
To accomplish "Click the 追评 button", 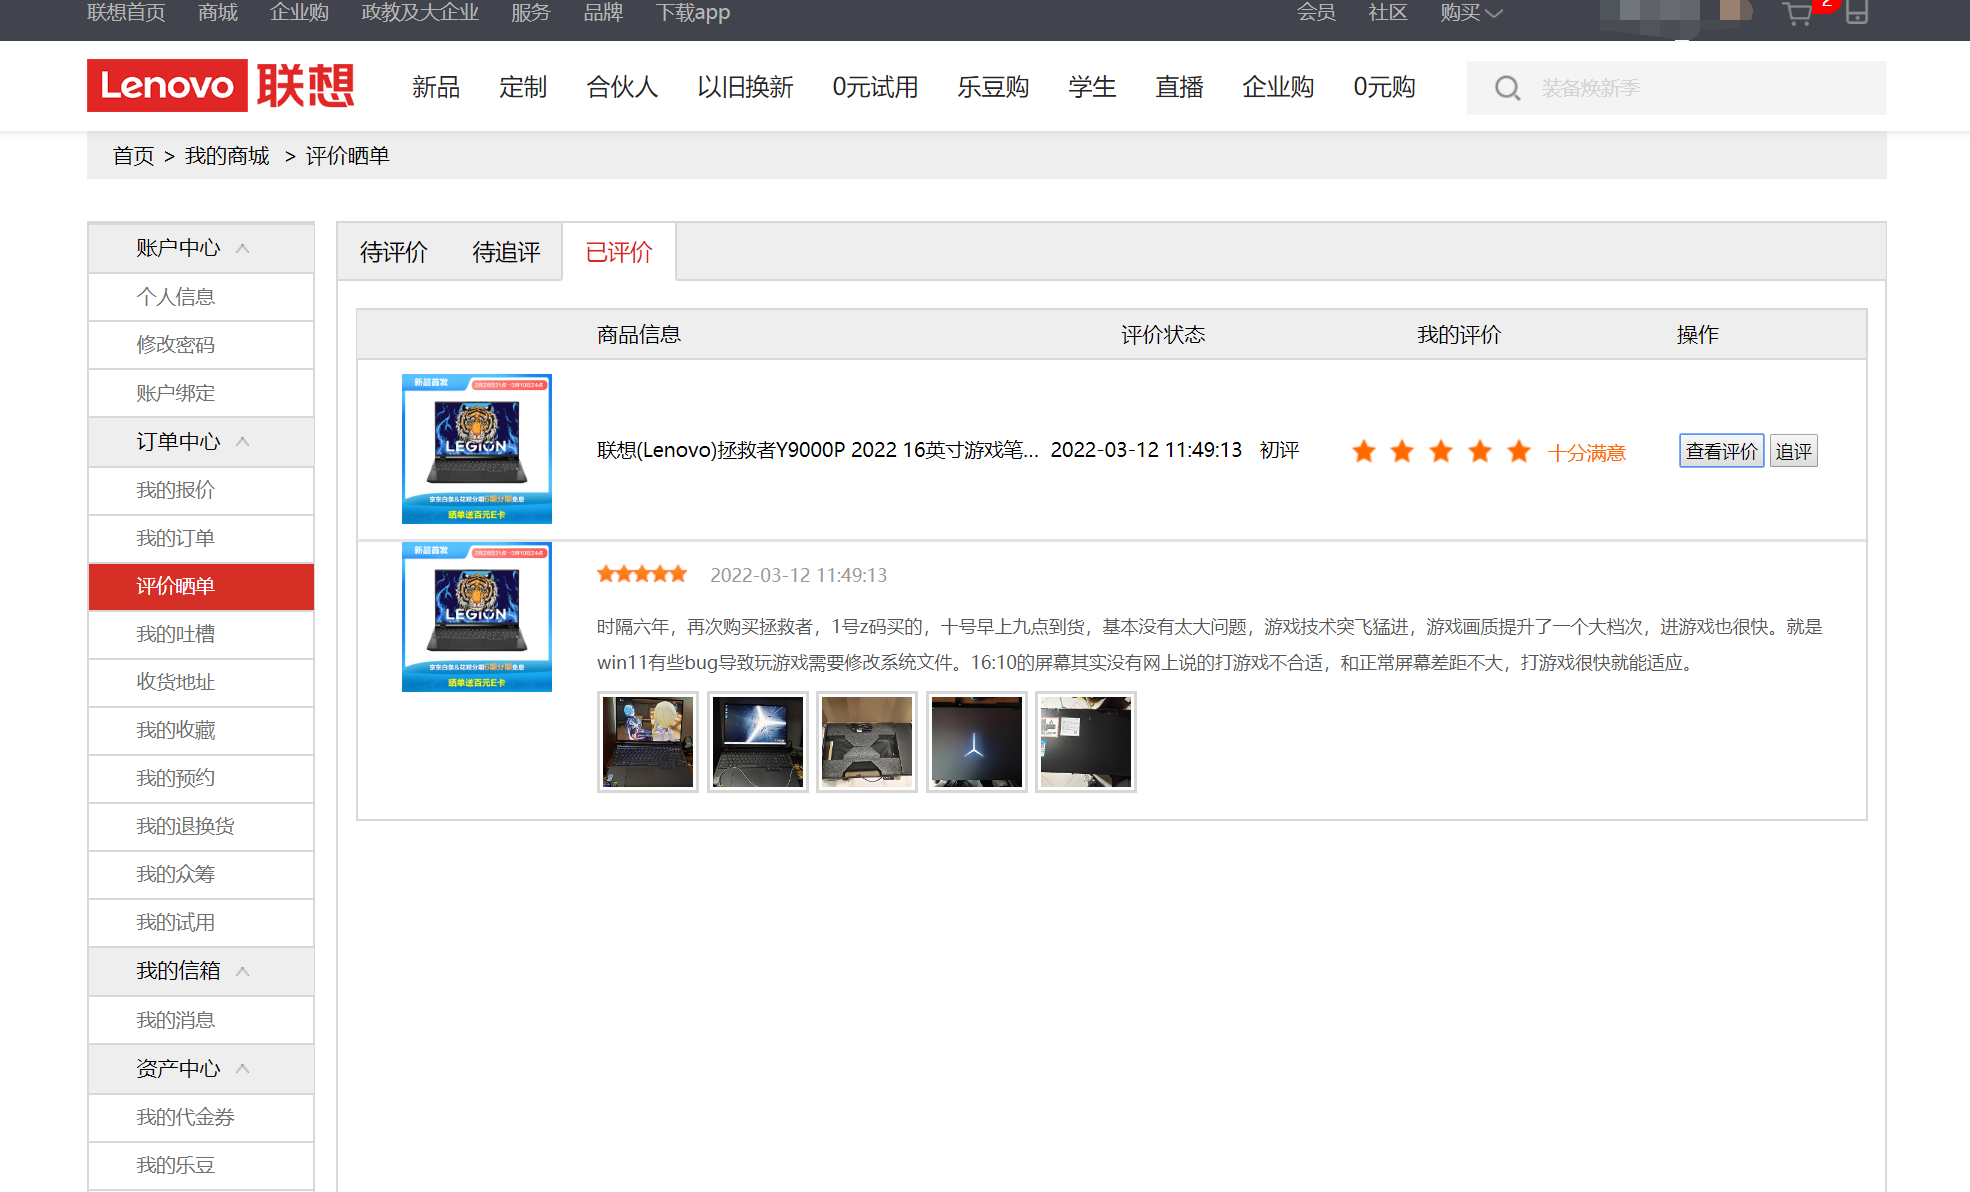I will point(1793,451).
